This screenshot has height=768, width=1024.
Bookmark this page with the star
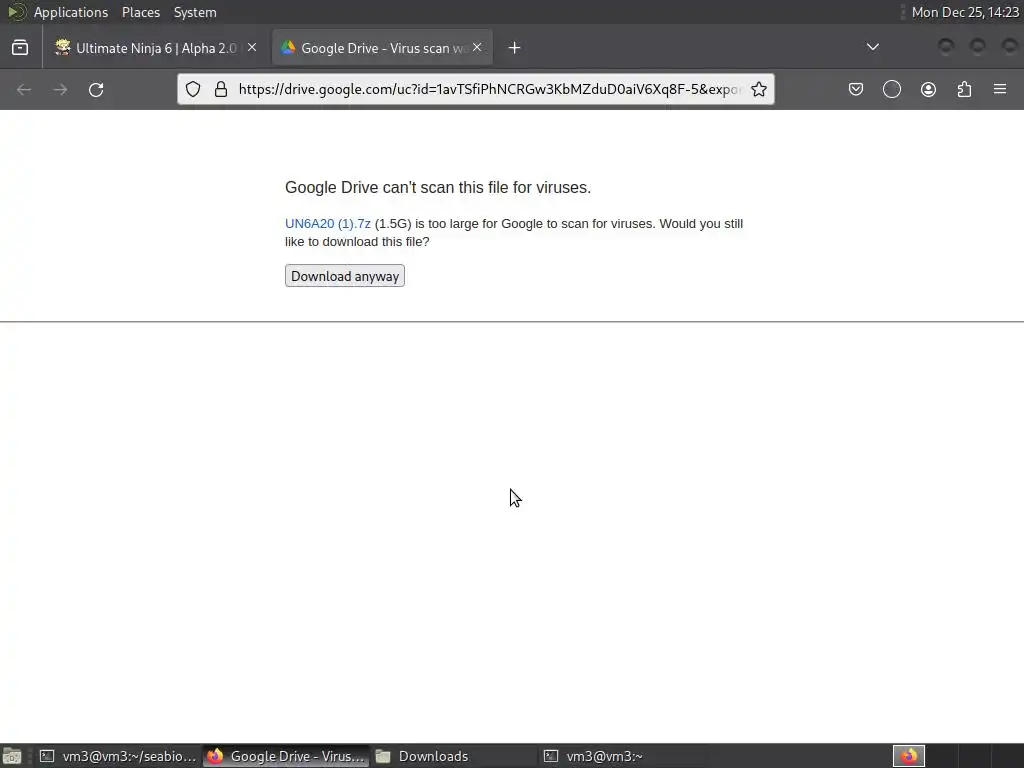758,89
